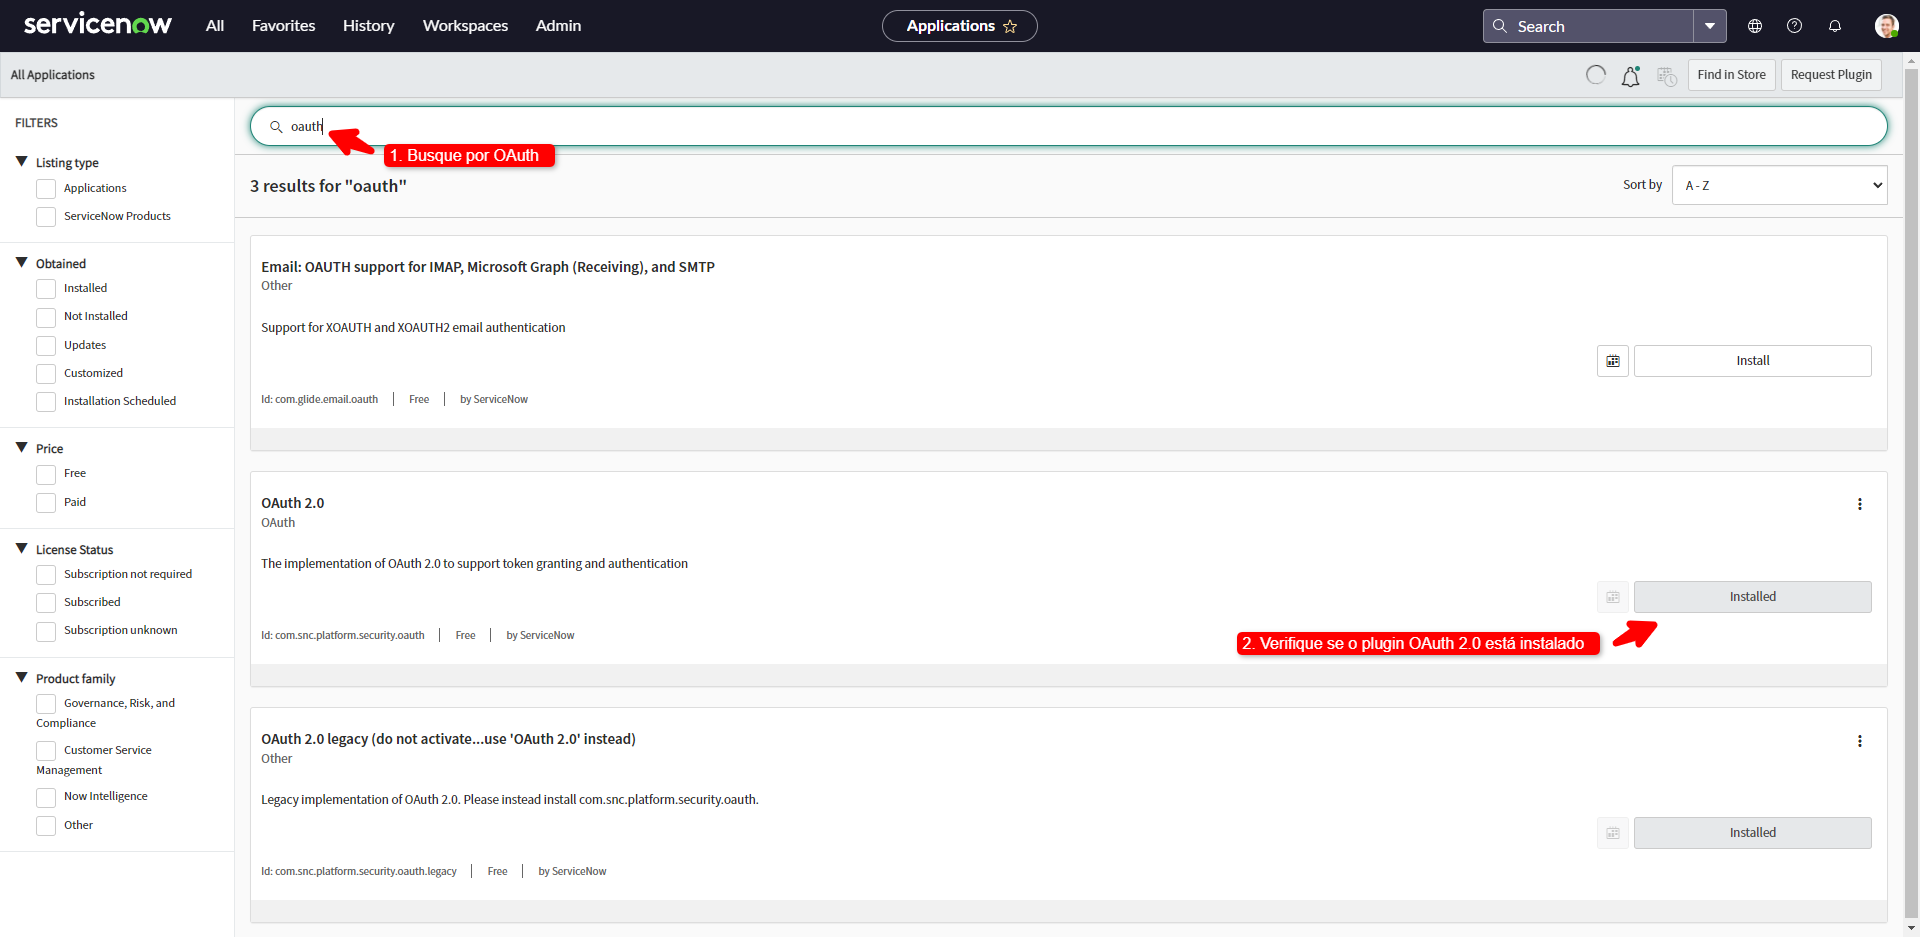Viewport: 1920px width, 937px height.
Task: Click the Request Plugin button
Action: (1831, 75)
